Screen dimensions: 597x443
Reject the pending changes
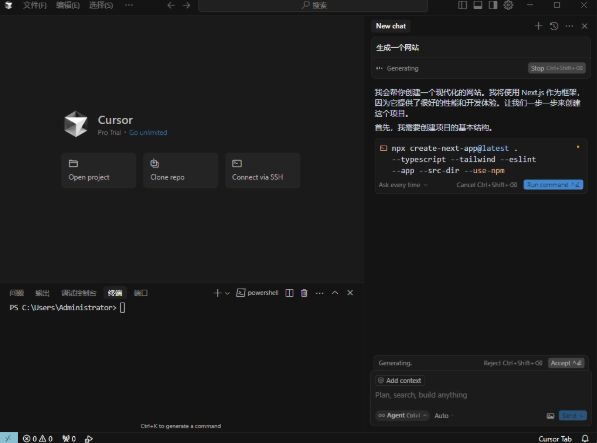[x=512, y=363]
